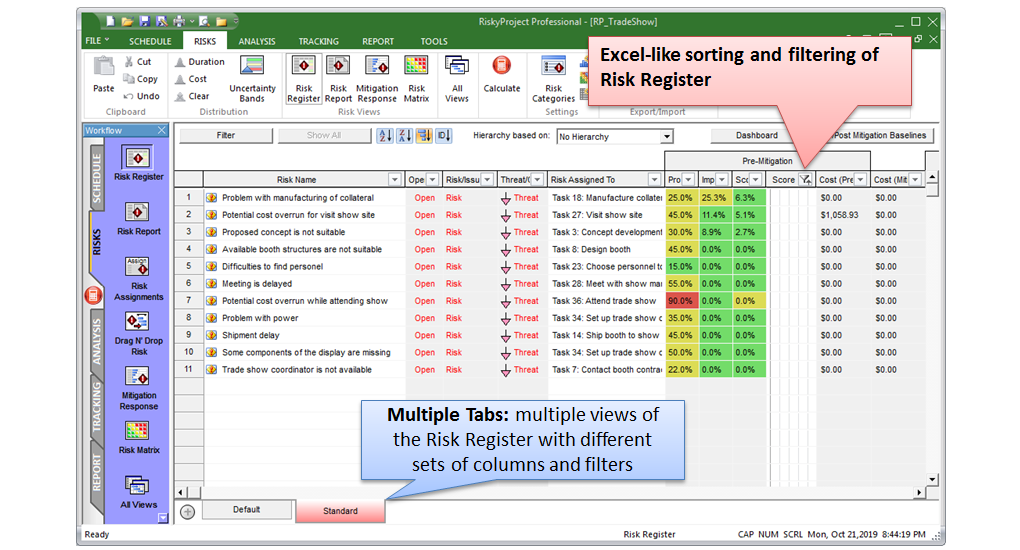Add a new tab with the plus button
The image size is (1020, 550).
pos(187,512)
